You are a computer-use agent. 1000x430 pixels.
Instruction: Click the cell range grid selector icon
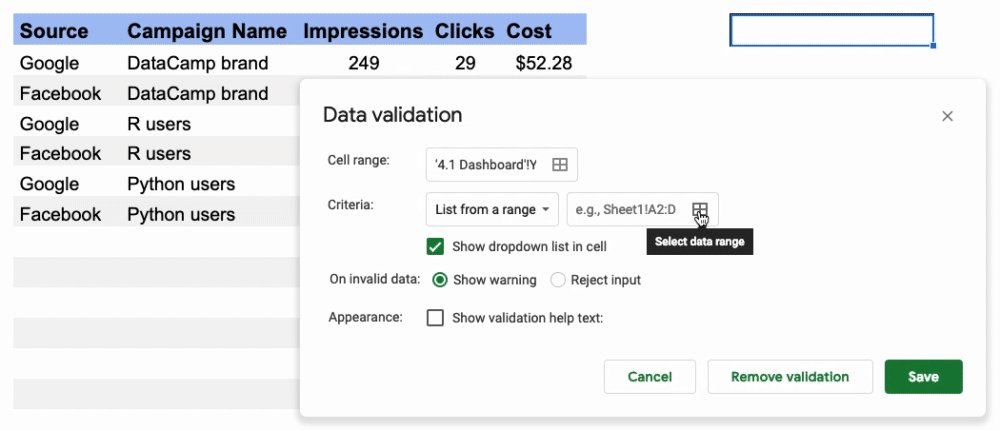coord(559,165)
